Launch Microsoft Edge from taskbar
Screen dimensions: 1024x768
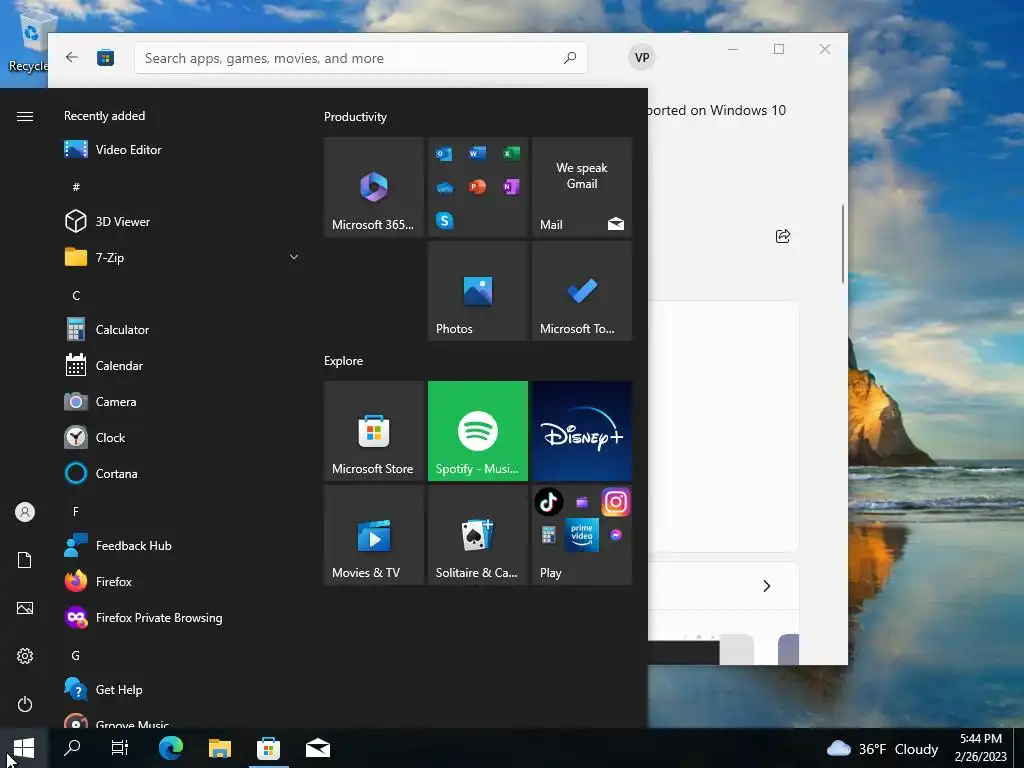tap(171, 748)
